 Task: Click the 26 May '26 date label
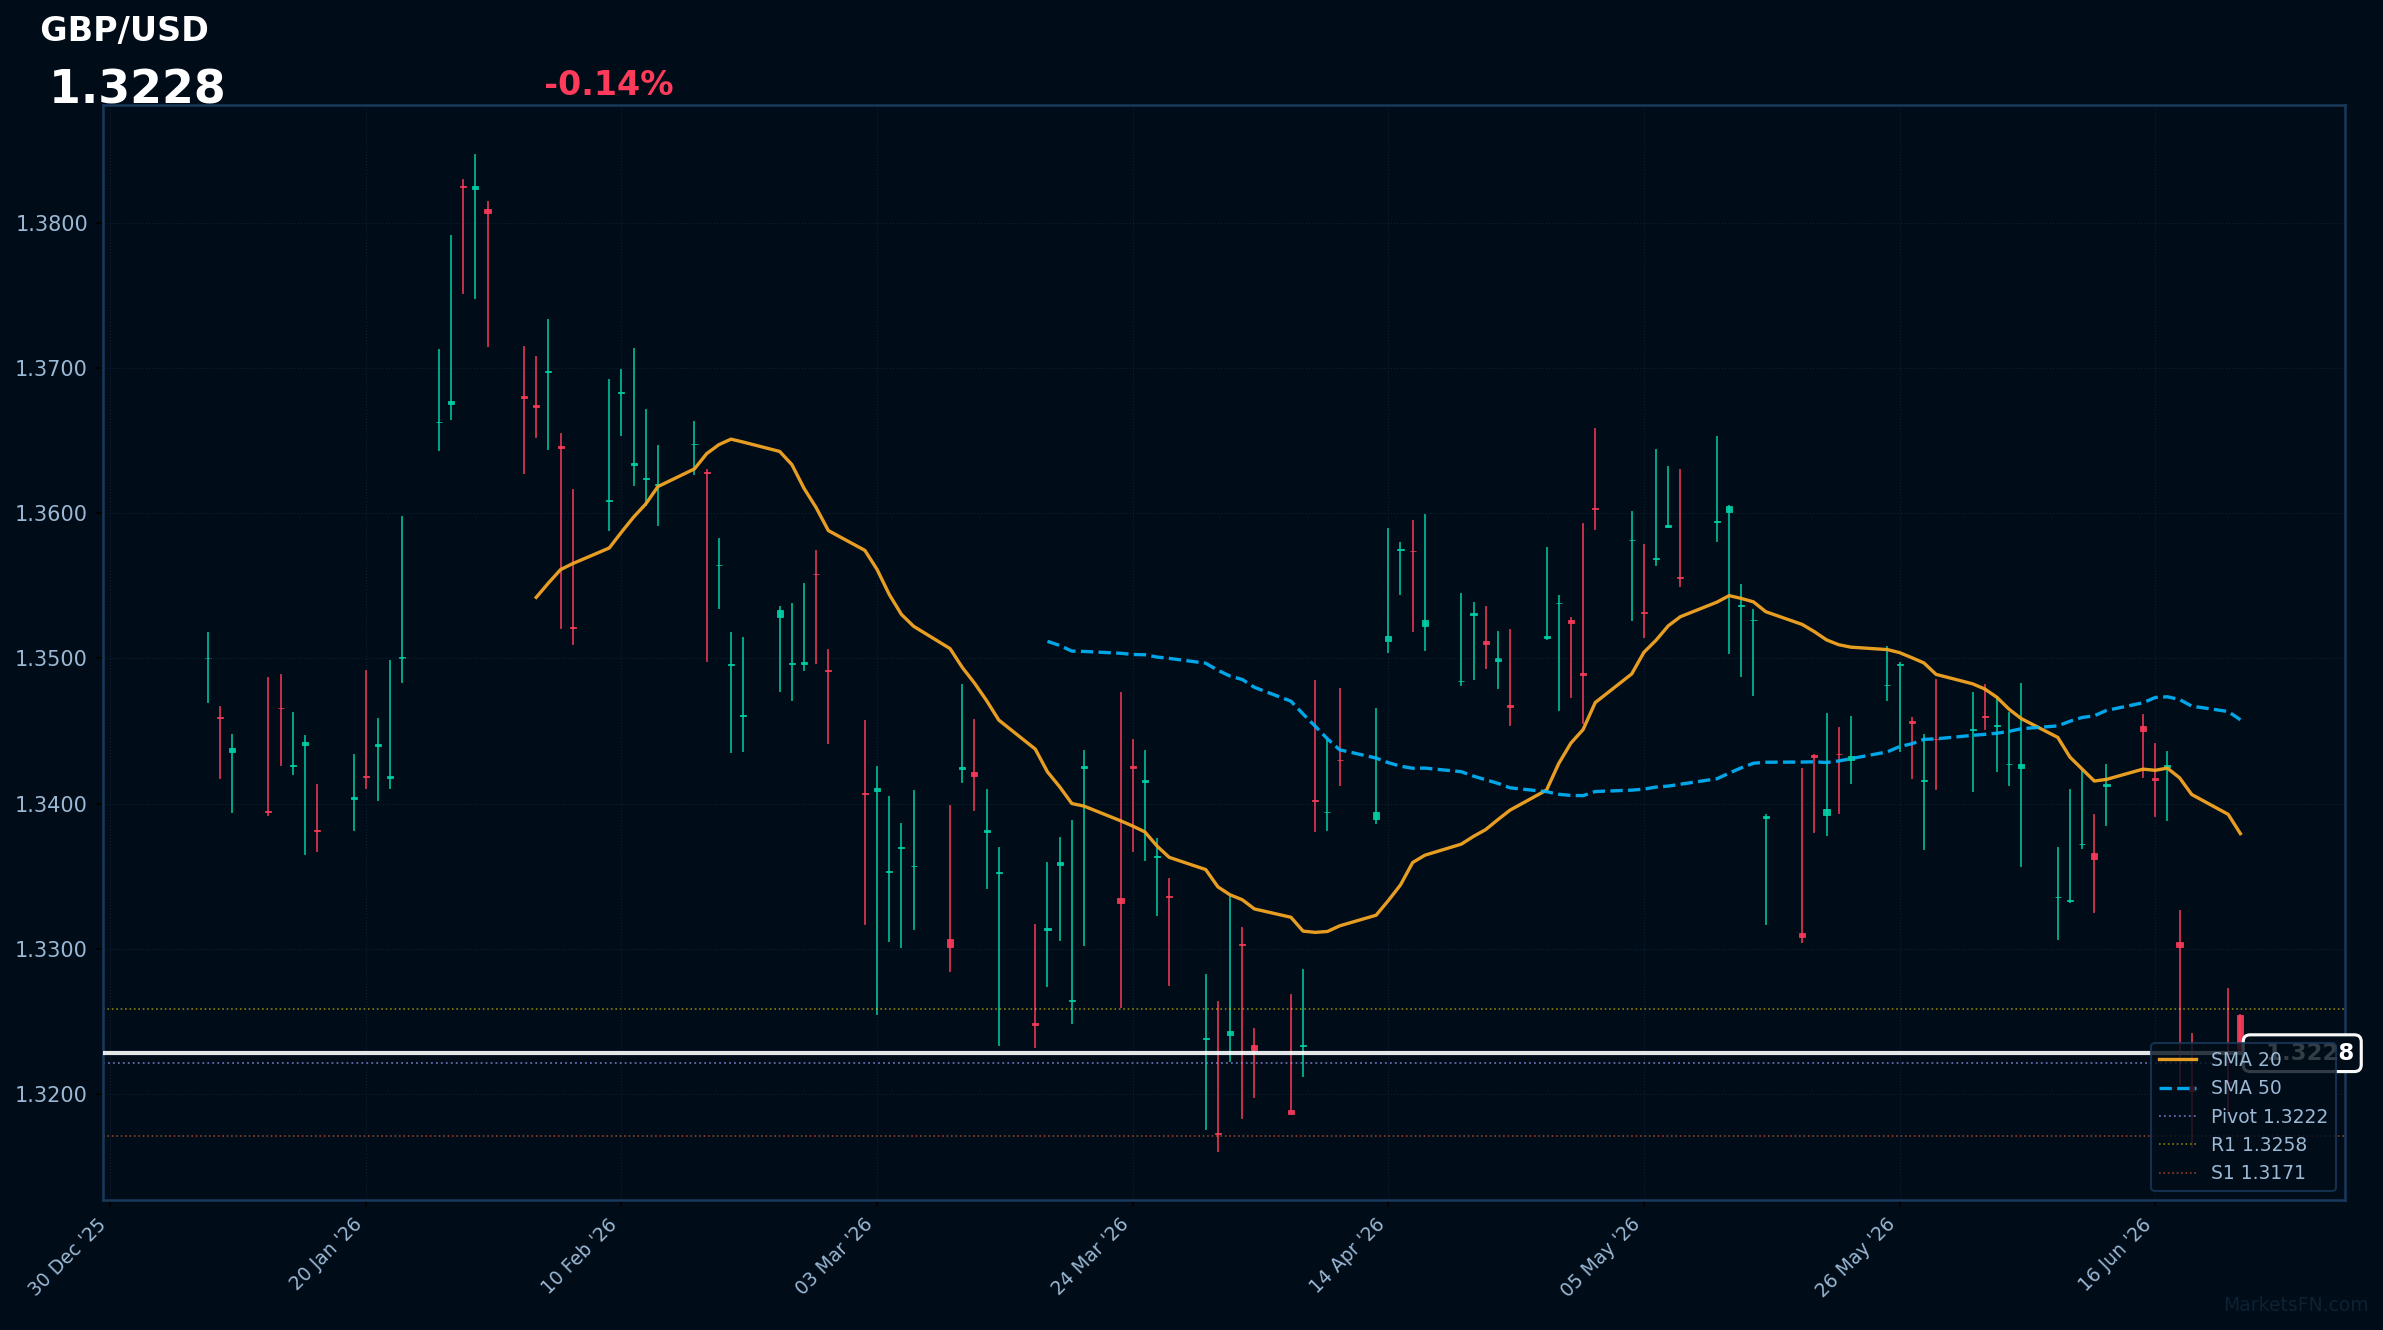(1856, 1257)
